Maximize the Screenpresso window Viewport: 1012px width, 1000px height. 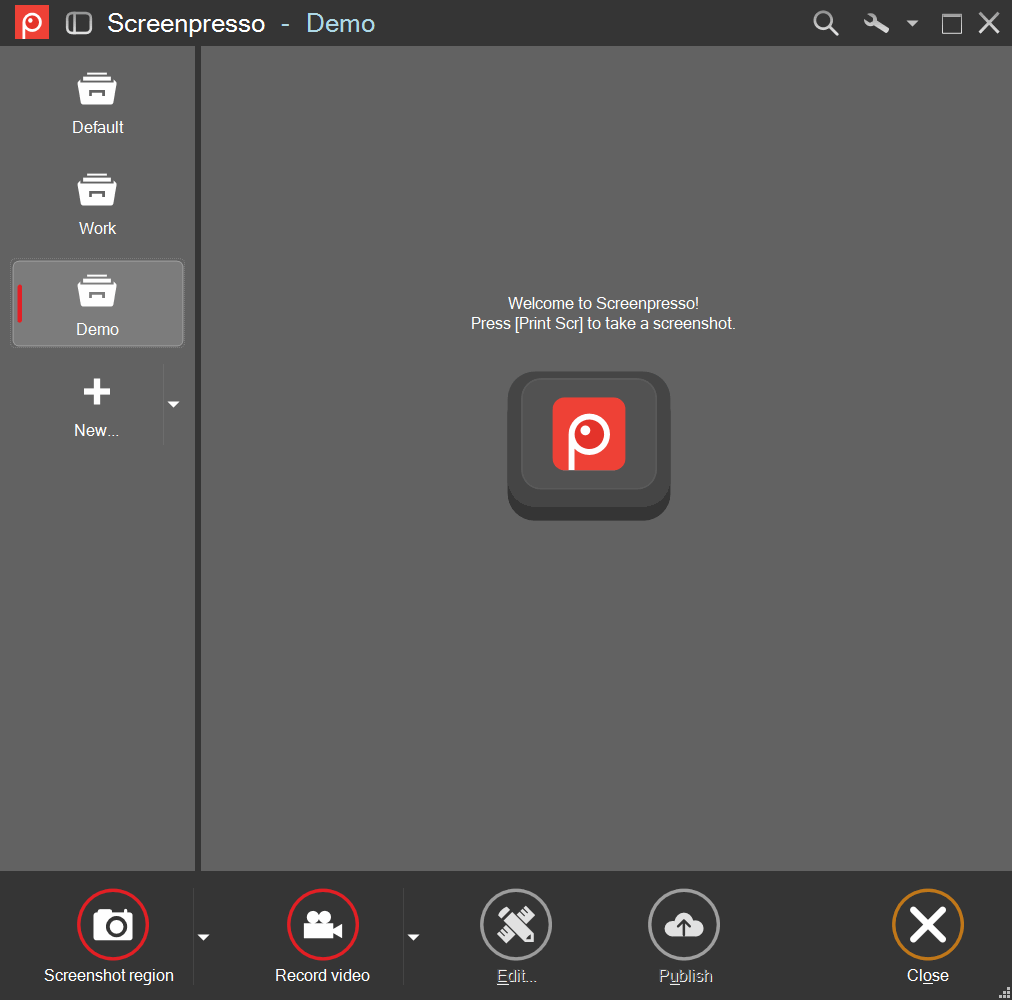click(x=951, y=24)
